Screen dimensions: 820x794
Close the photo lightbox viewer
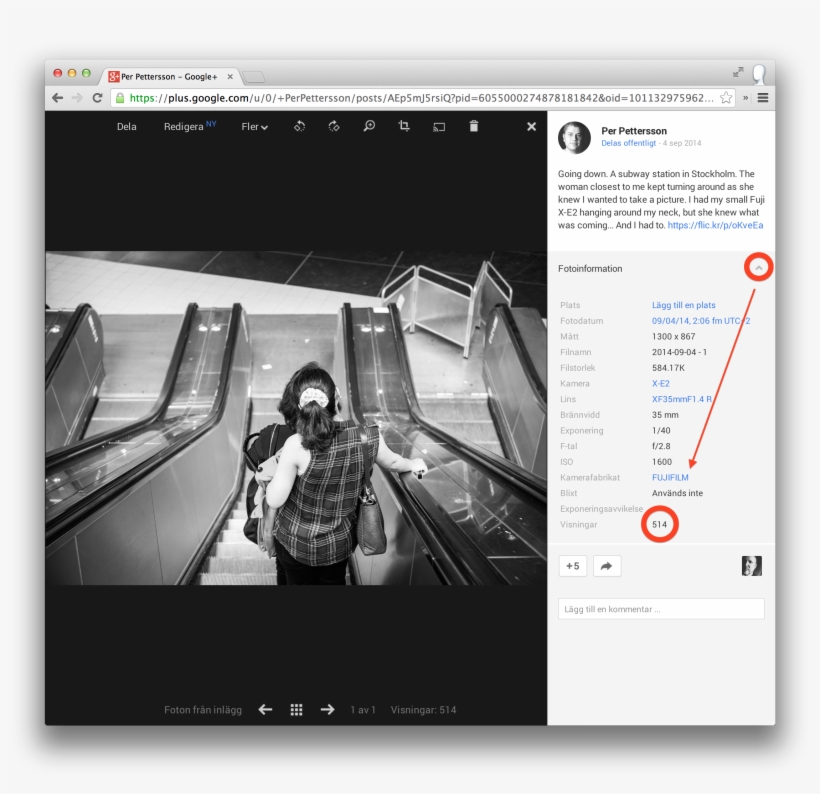pyautogui.click(x=532, y=127)
